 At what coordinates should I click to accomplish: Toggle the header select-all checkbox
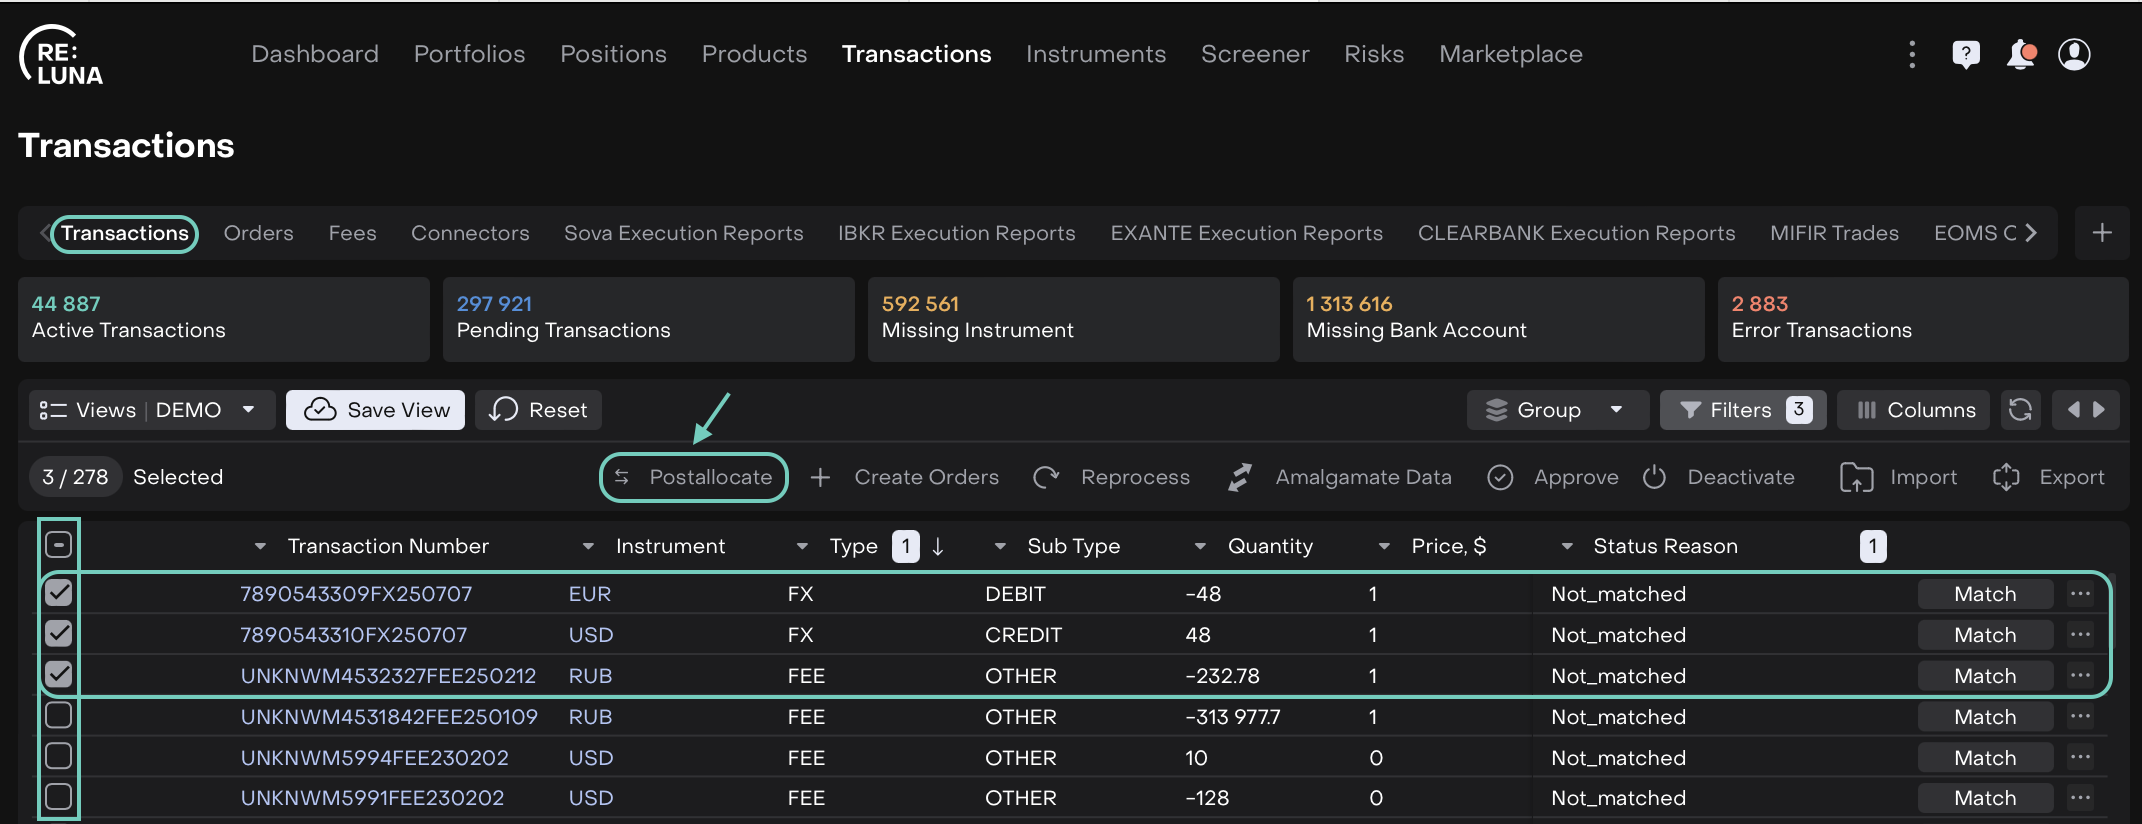tap(59, 545)
